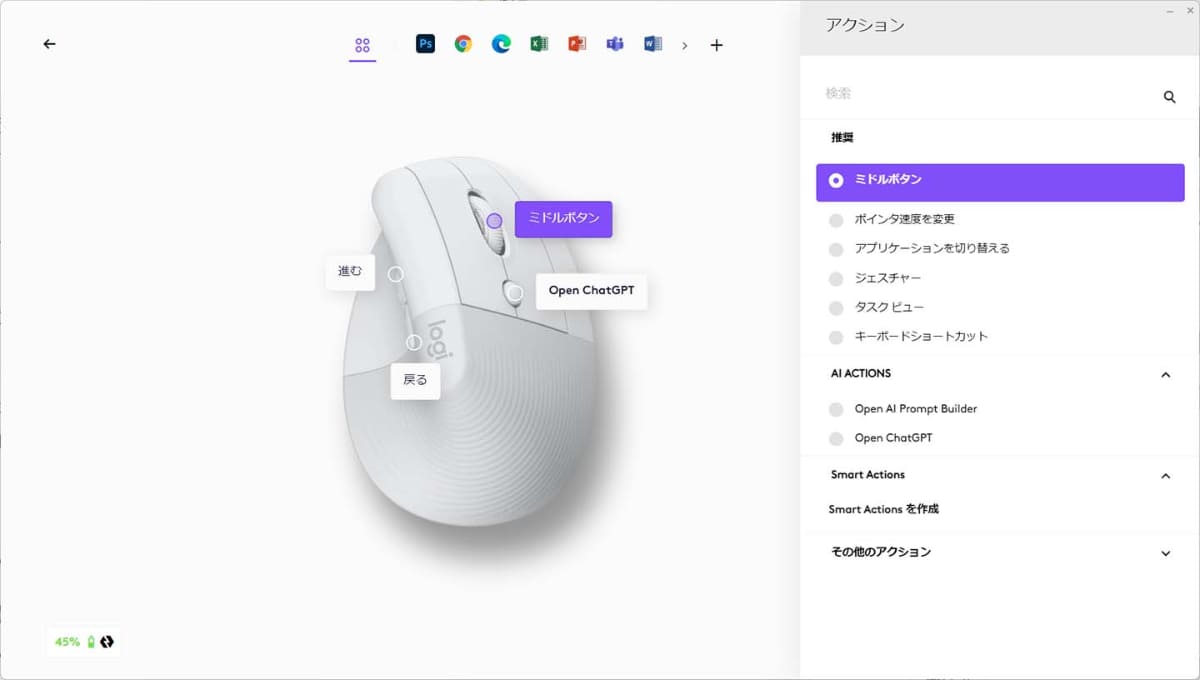Screen dimensions: 1200x680
Task: Select the Excel application icon
Action: [538, 44]
